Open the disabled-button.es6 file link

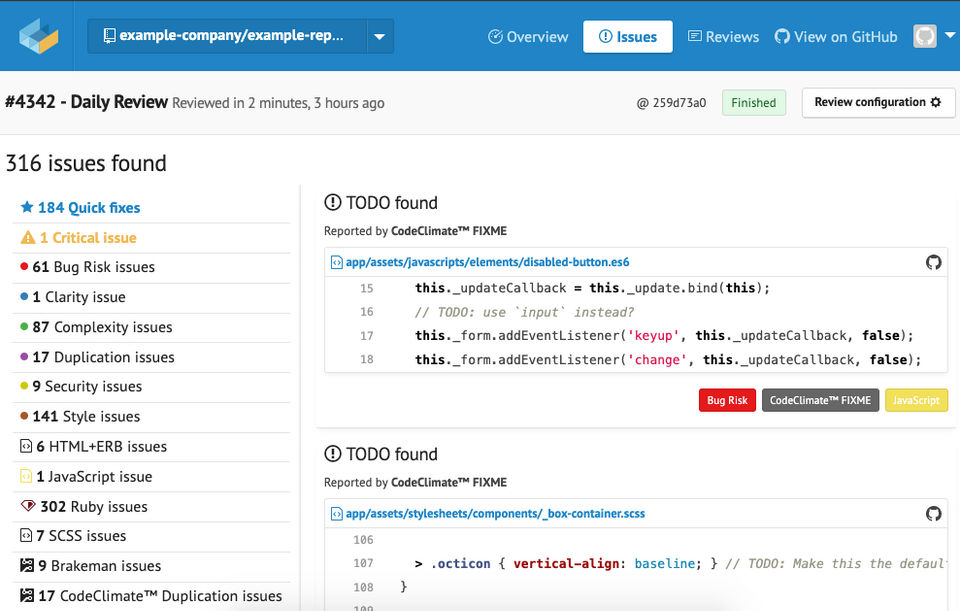(x=487, y=262)
